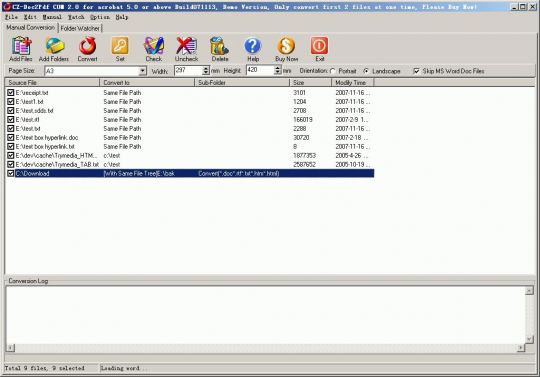This screenshot has width=540, height=377.
Task: Click the Exit power icon
Action: [319, 46]
